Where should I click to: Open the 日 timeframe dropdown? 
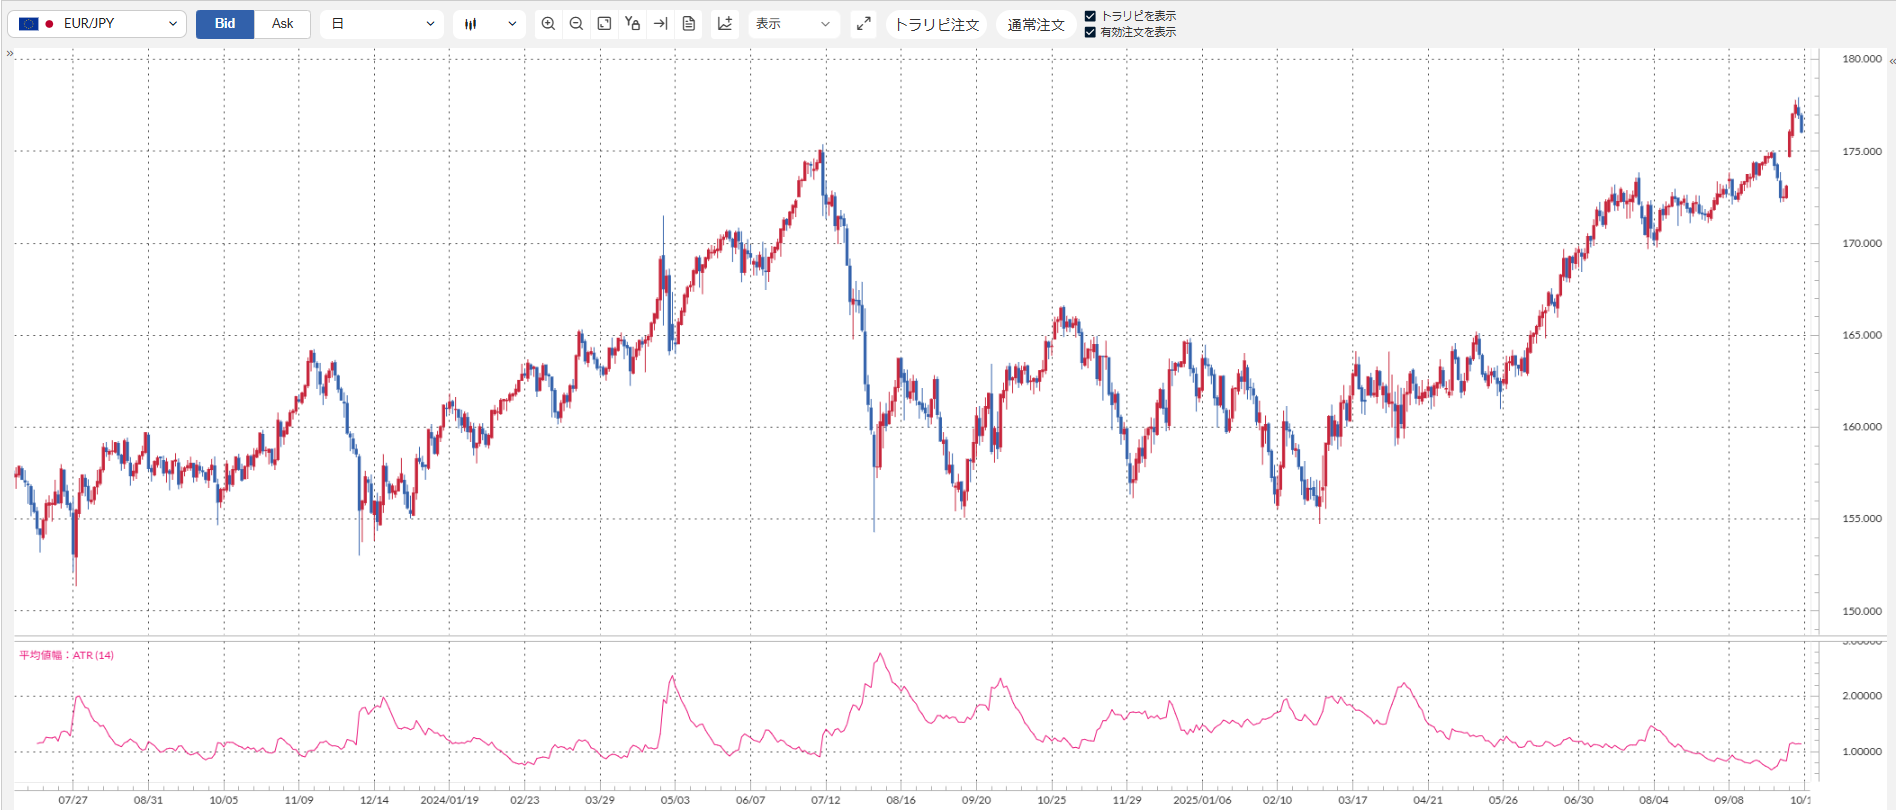(383, 24)
